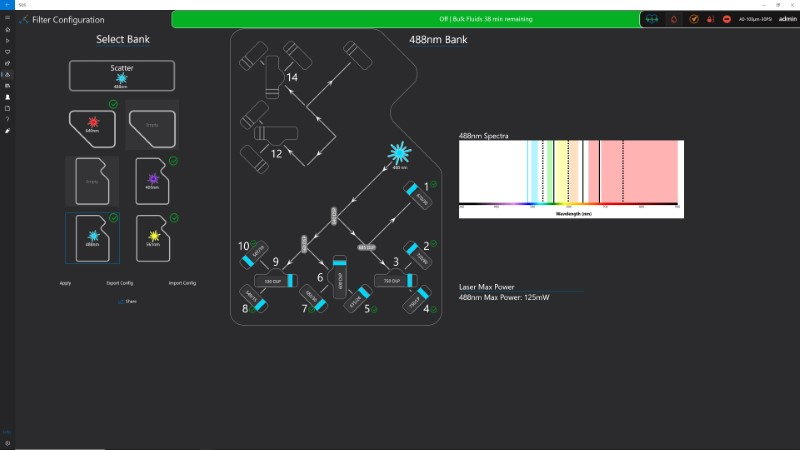800x450 pixels.
Task: Click the 488nm Spectra label
Action: (484, 136)
